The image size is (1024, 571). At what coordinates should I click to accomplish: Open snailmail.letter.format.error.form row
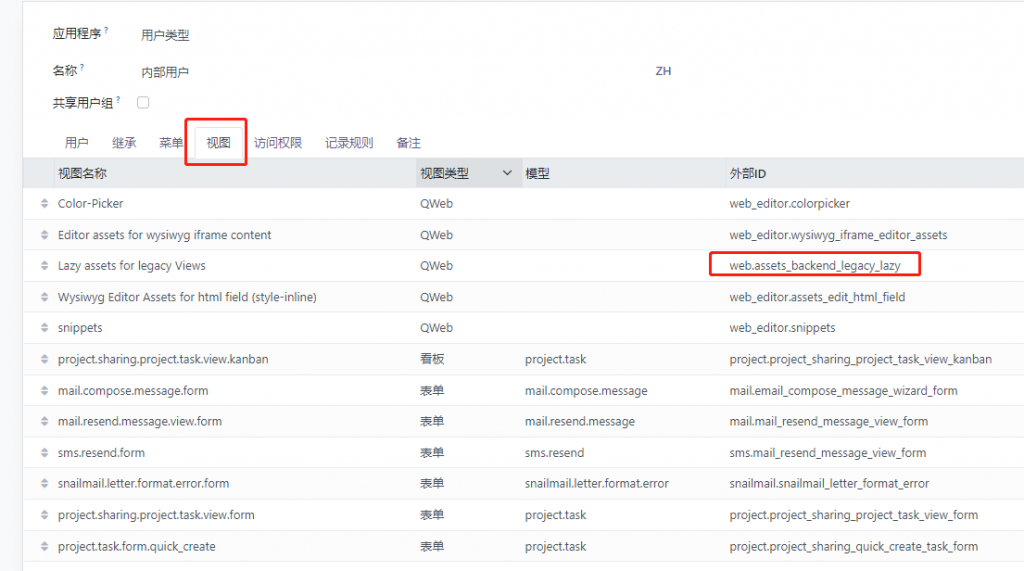tap(143, 483)
